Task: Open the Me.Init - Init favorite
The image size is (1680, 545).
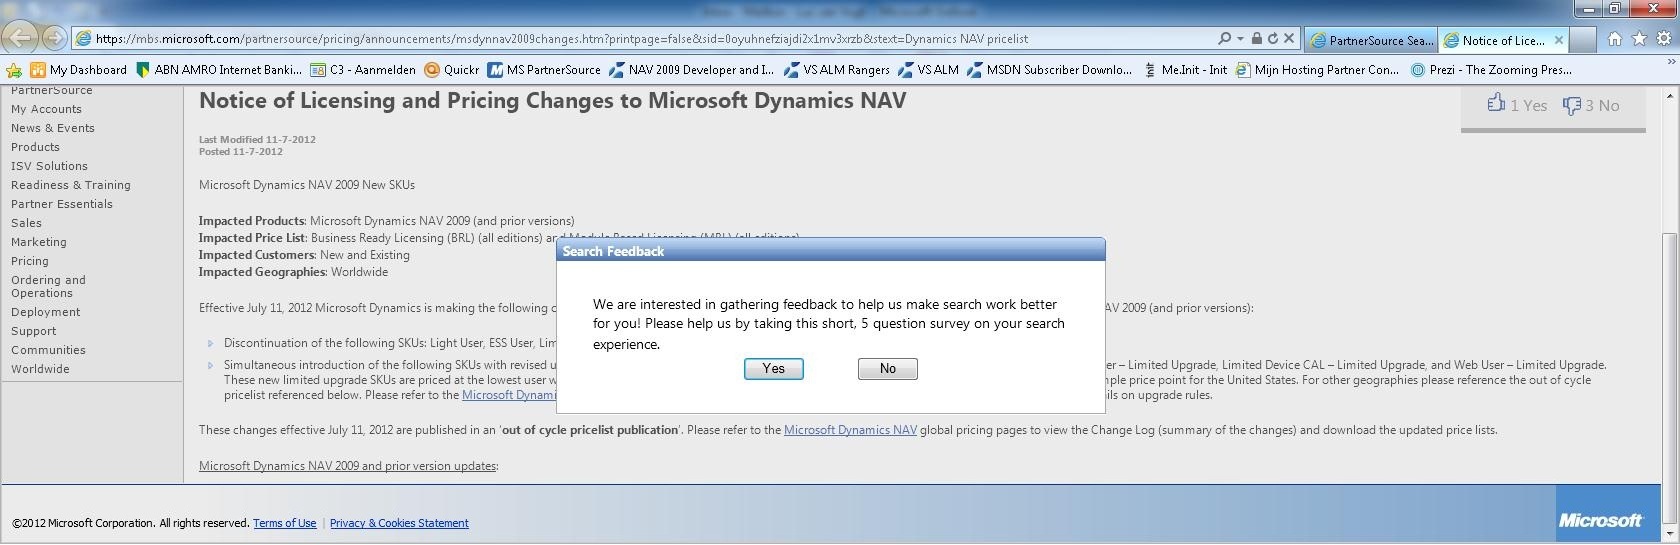Action: pyautogui.click(x=1186, y=70)
